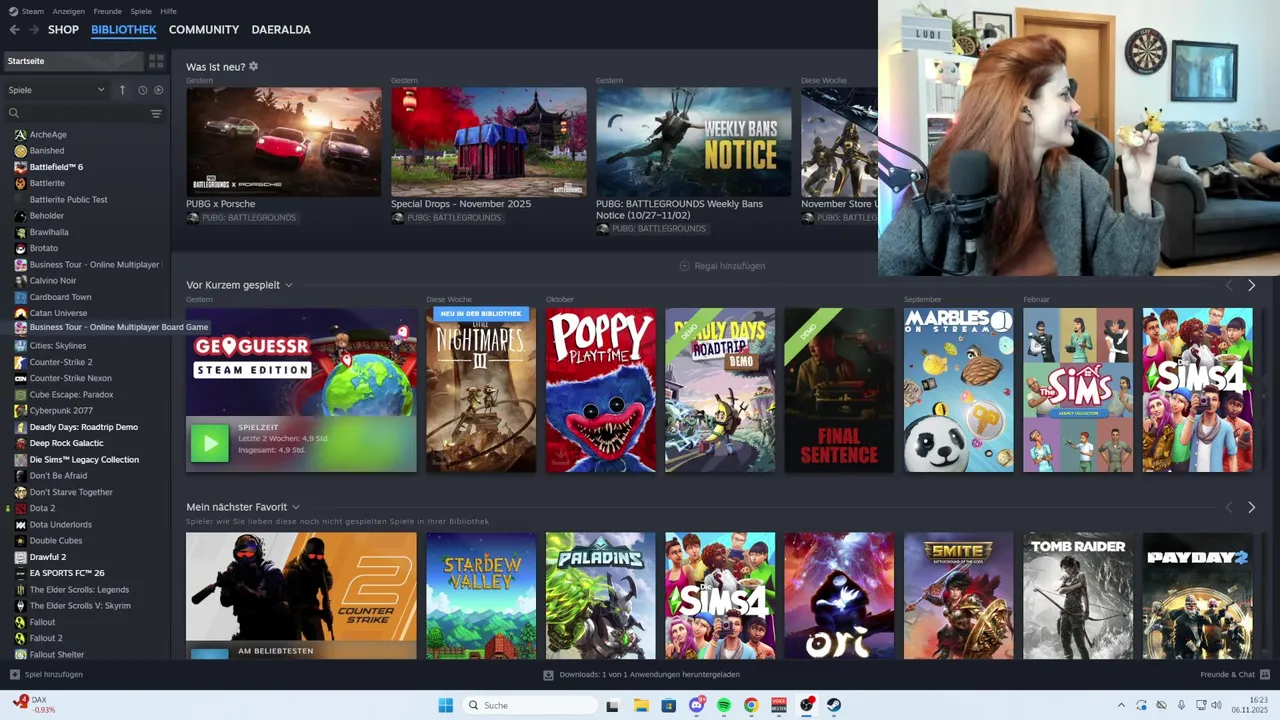Select Cyberpunk 2077 in the library list
The width and height of the screenshot is (1280, 720).
61,411
